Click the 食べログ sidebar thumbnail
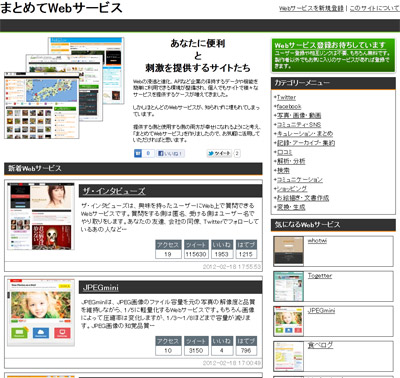 (x=289, y=356)
